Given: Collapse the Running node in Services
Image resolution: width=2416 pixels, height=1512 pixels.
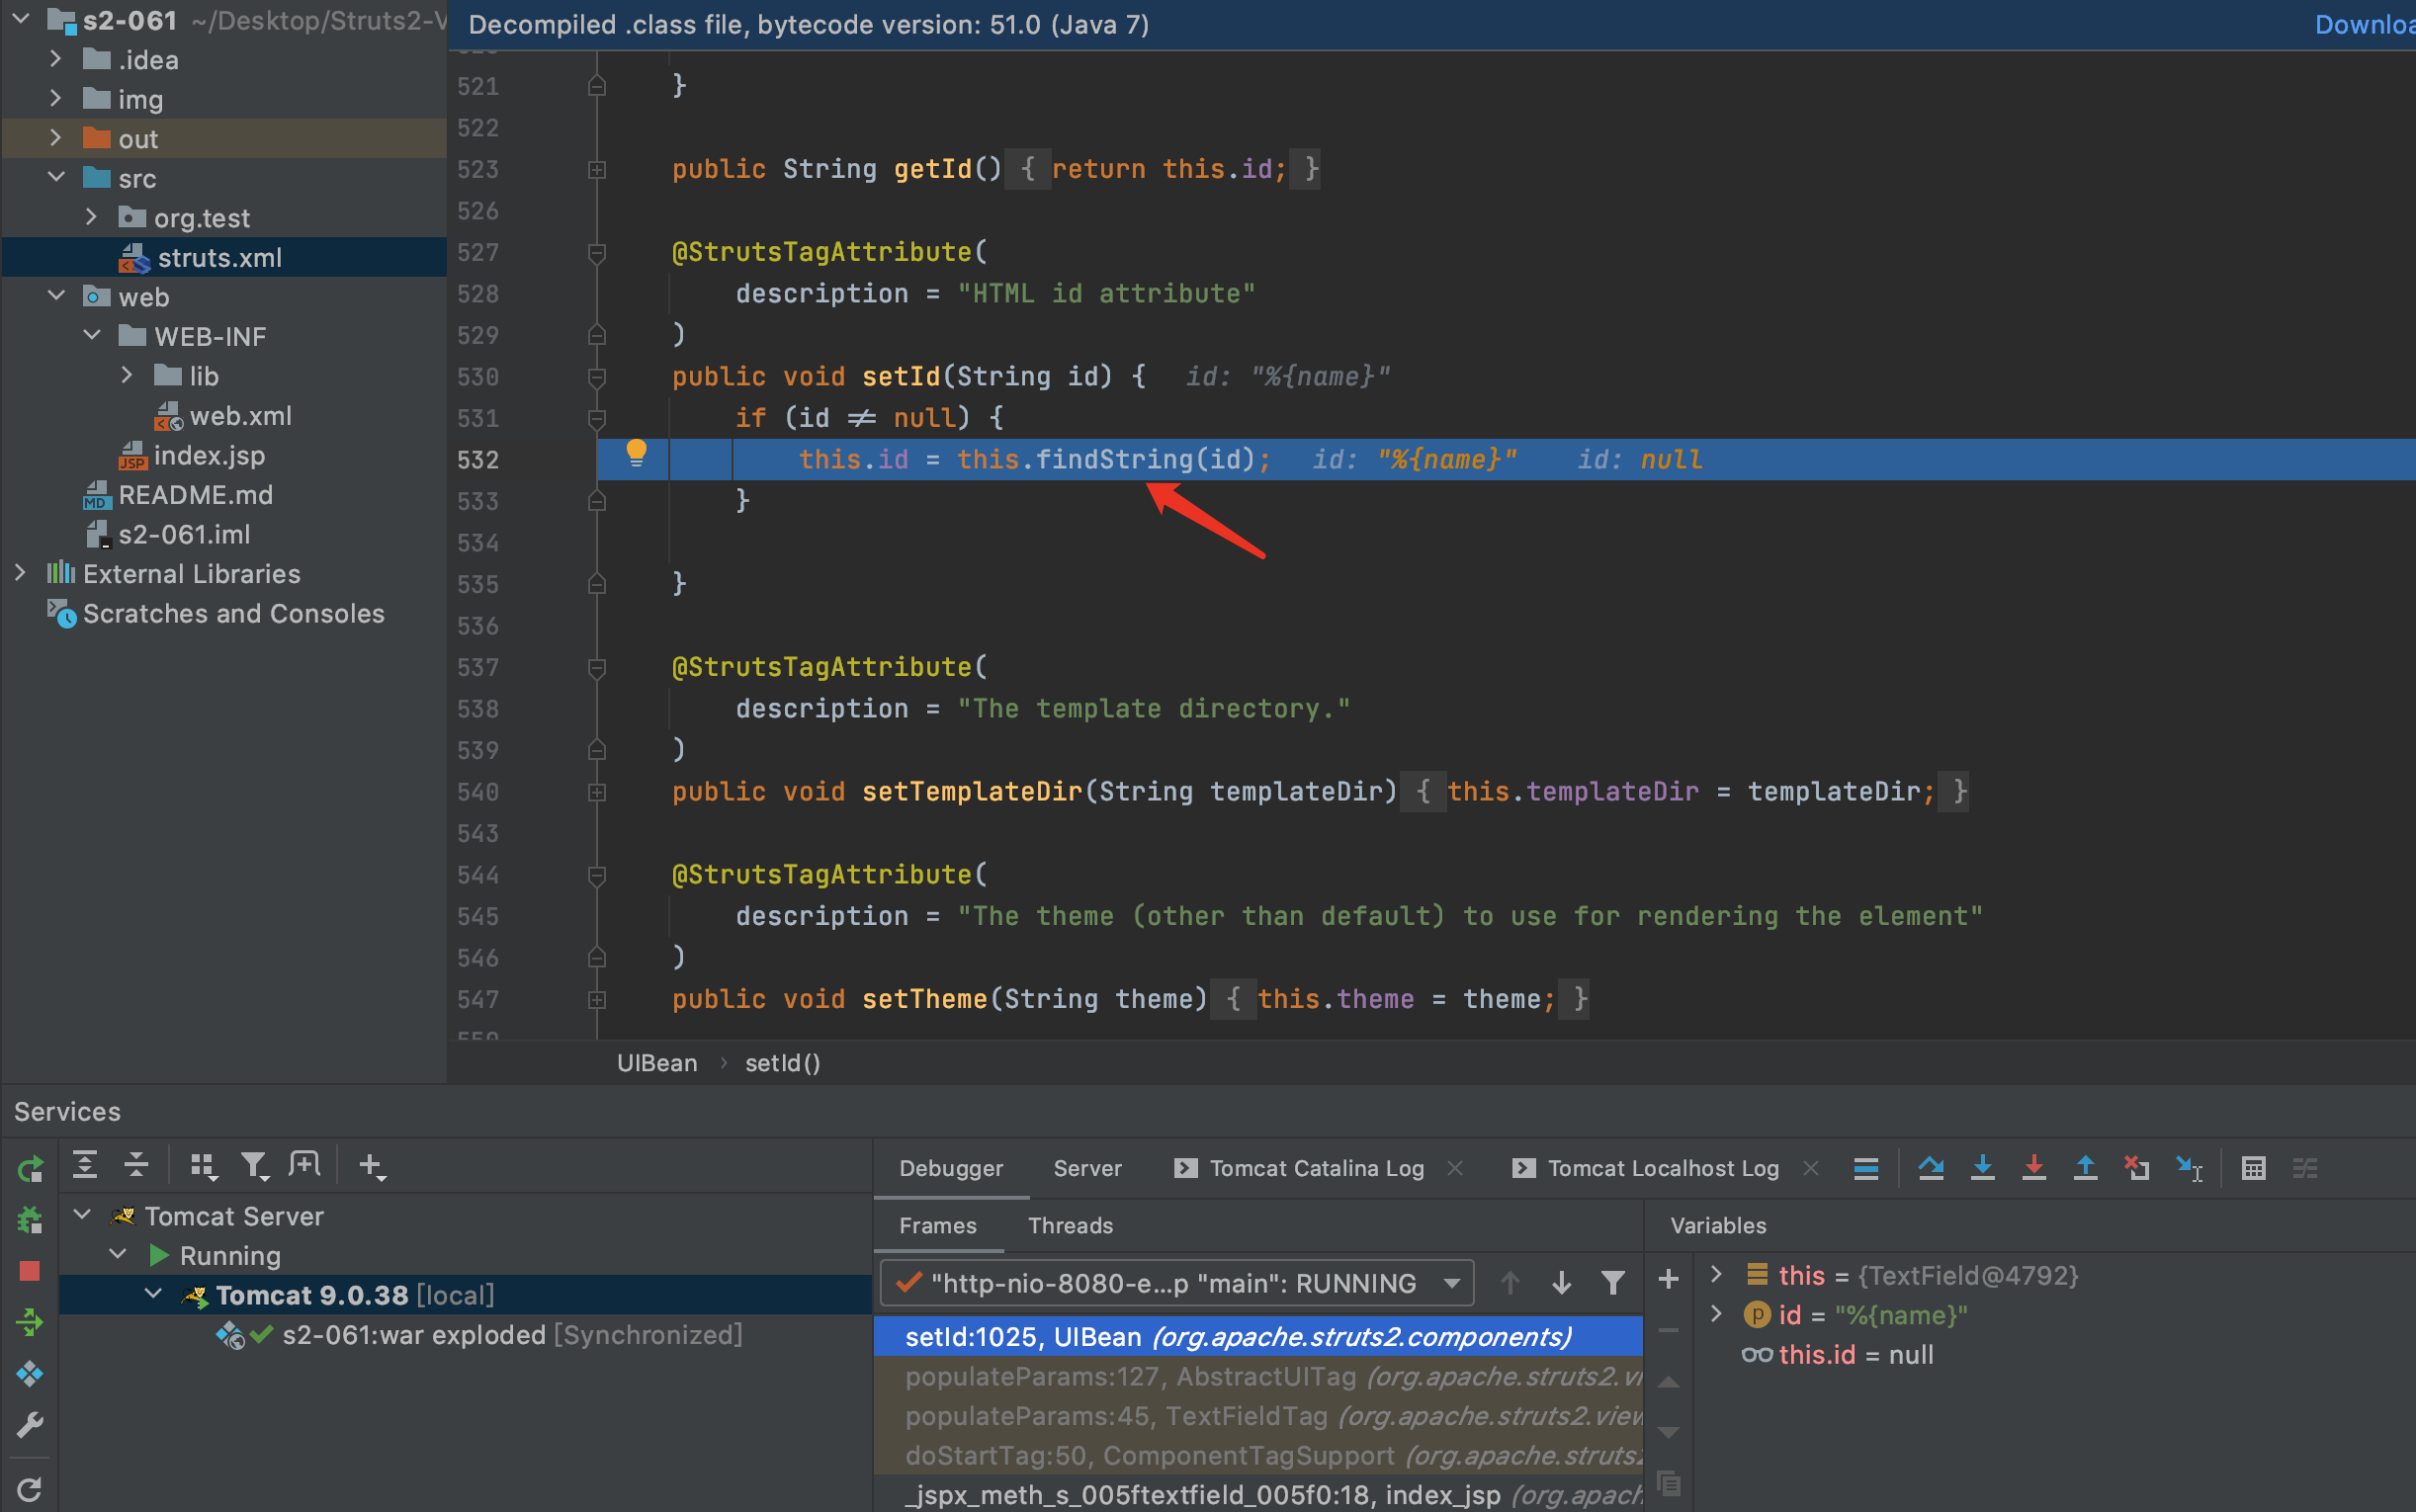Looking at the screenshot, I should point(118,1254).
